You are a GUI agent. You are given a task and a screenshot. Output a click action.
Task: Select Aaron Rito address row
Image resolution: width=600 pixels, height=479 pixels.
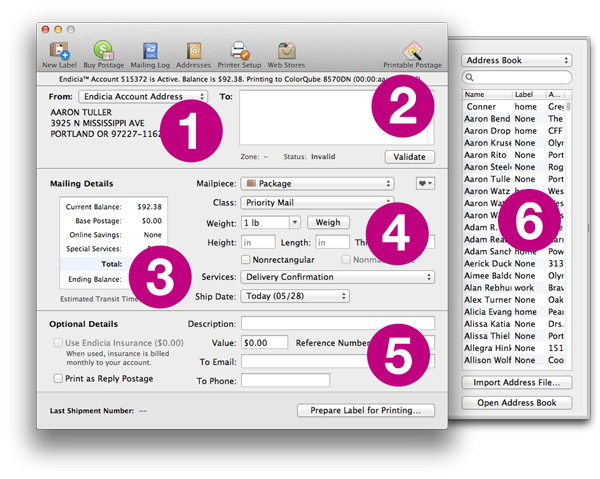[x=514, y=155]
